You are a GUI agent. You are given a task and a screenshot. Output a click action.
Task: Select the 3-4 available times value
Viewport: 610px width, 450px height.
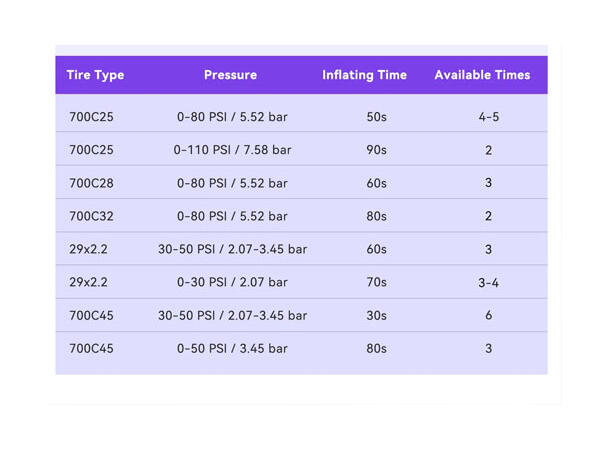[x=488, y=282]
